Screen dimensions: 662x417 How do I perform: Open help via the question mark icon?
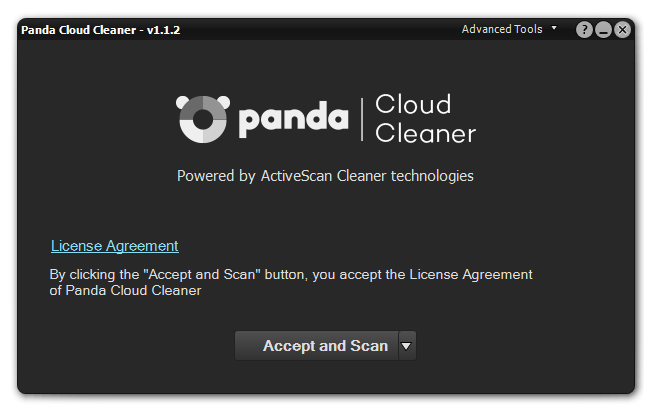(x=584, y=30)
